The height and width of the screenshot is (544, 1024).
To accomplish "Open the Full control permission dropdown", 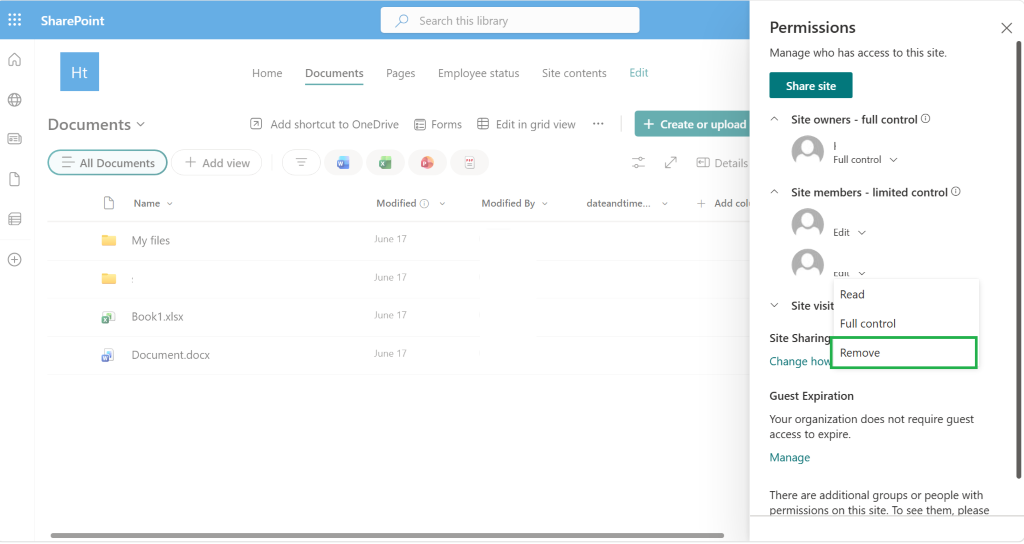I will tap(865, 159).
